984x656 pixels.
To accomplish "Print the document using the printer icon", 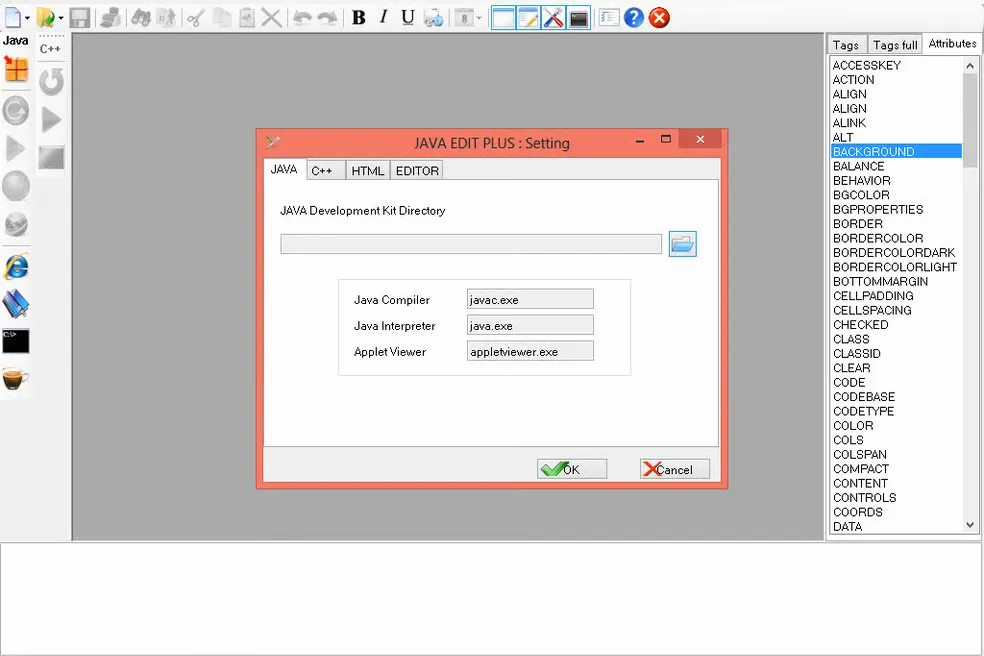I will click(x=109, y=17).
